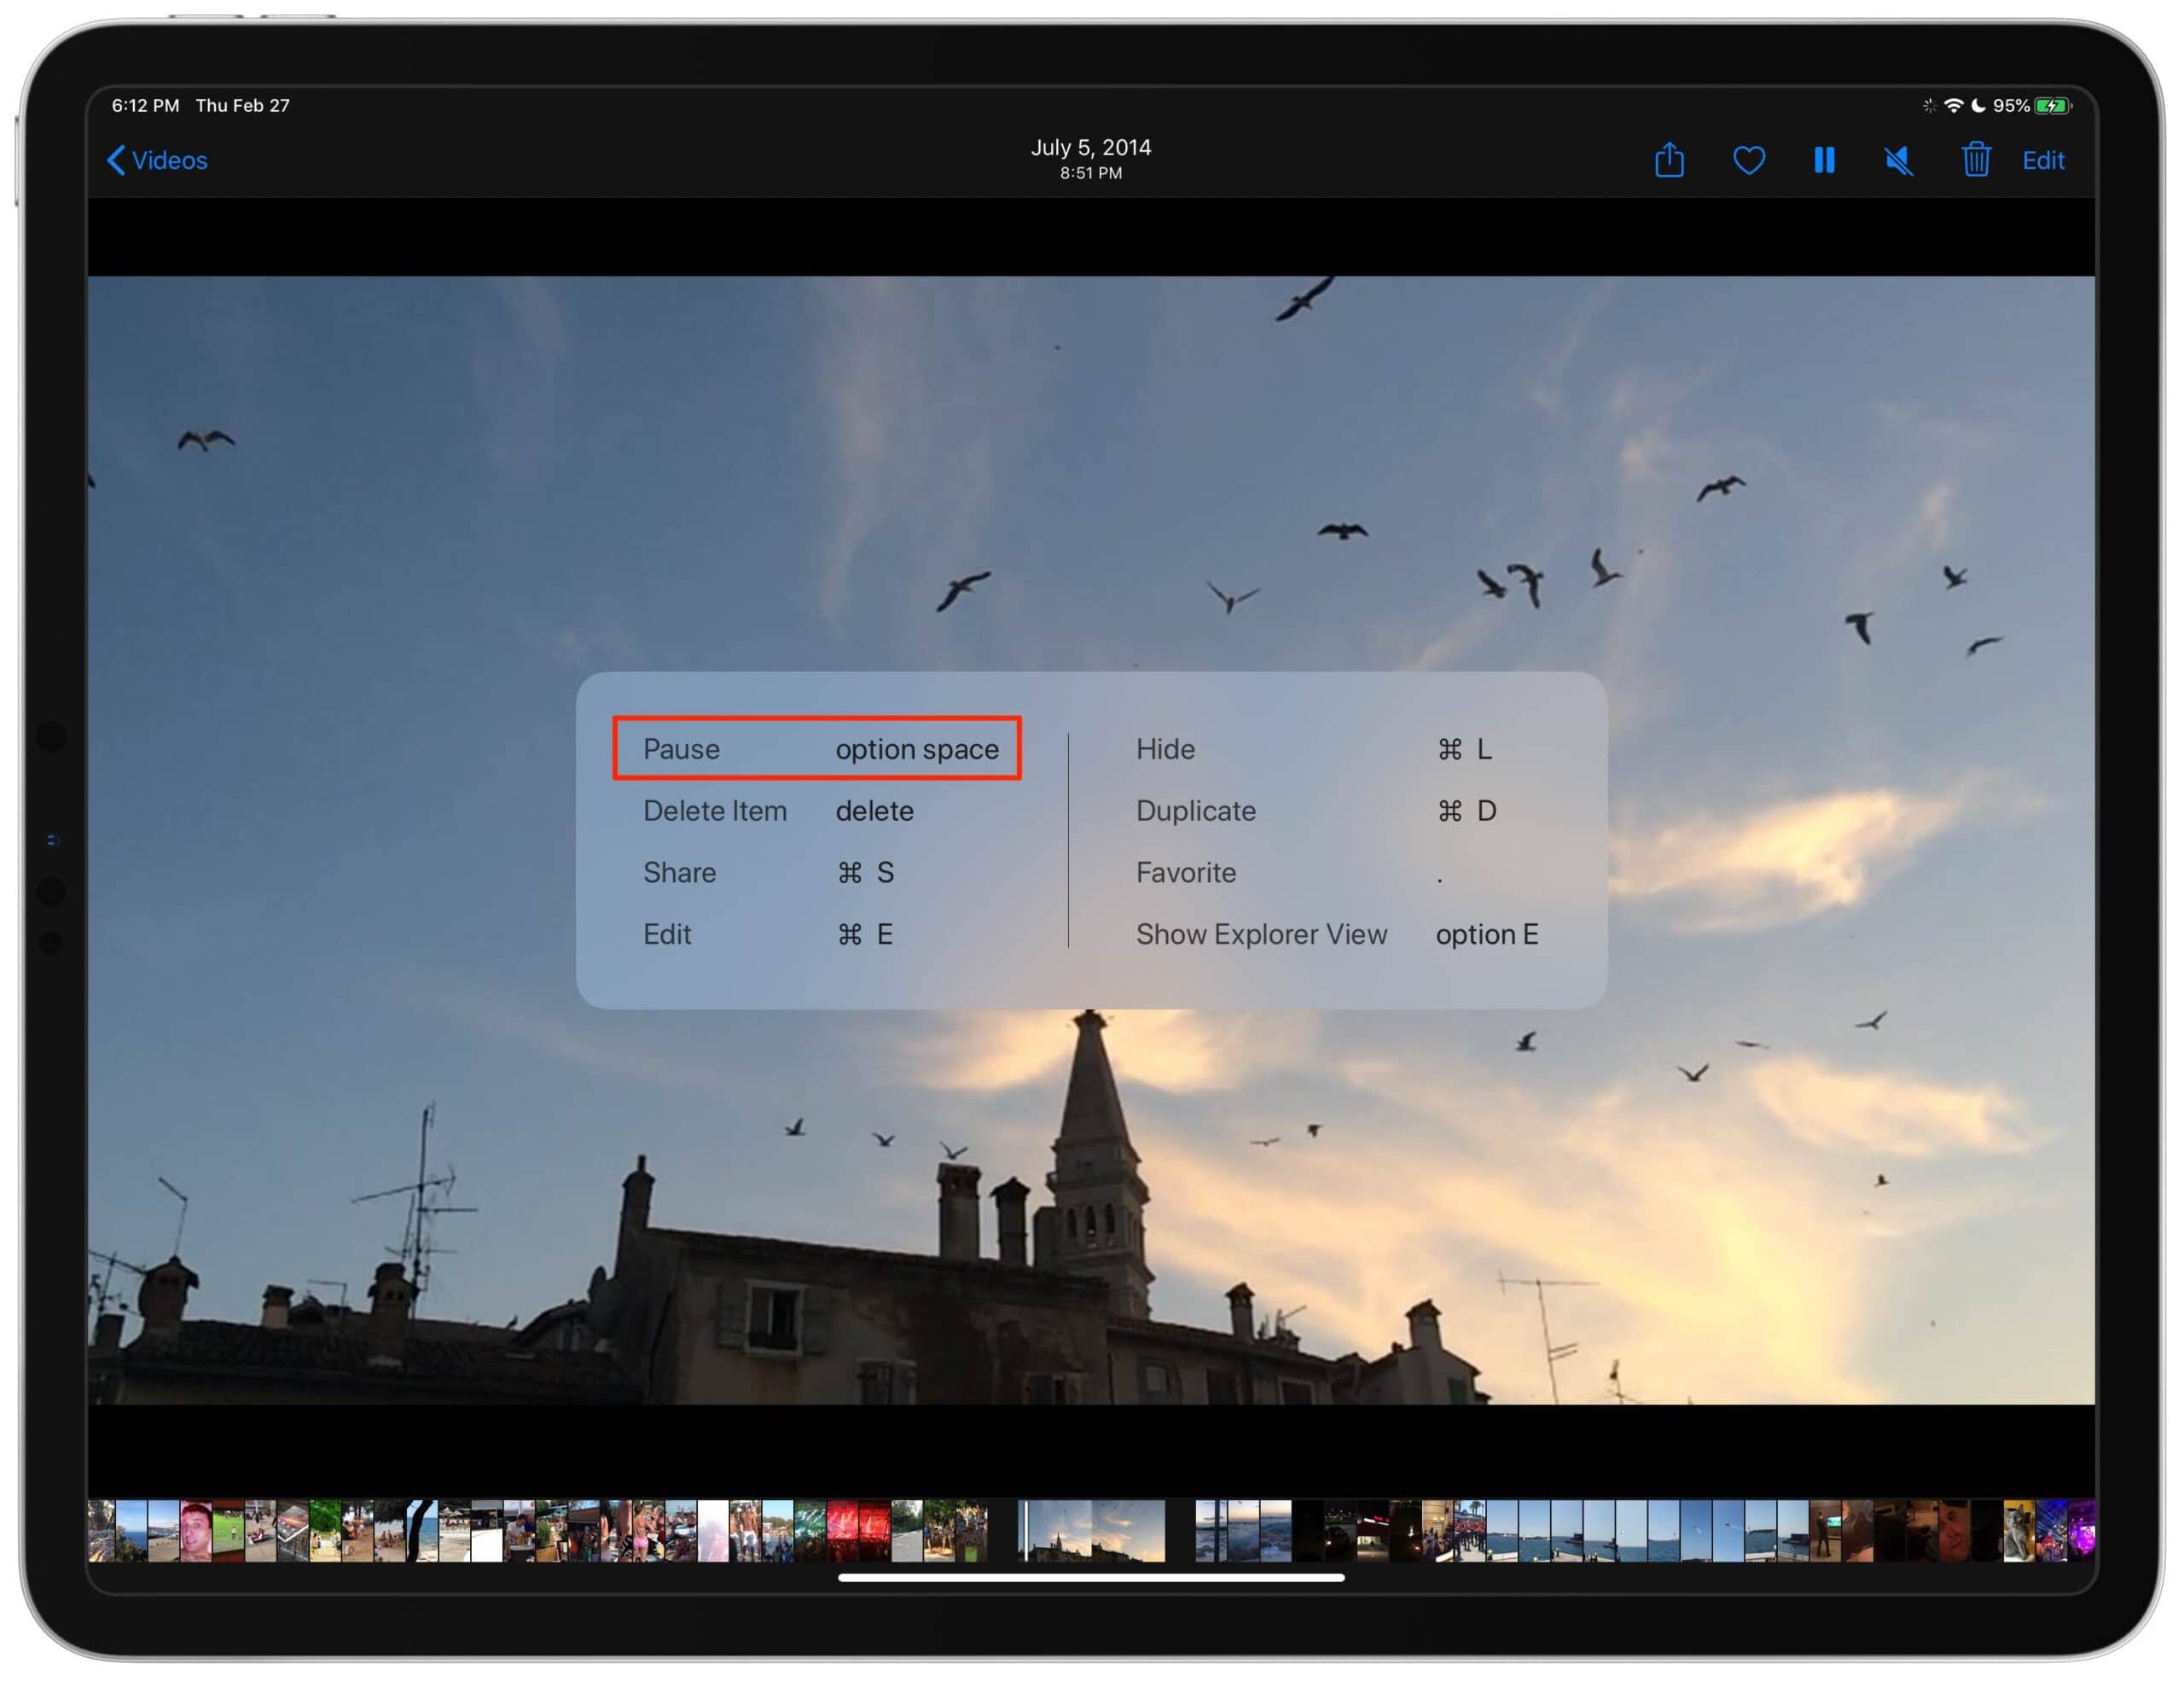Select the Hide shortcut row

1313,748
